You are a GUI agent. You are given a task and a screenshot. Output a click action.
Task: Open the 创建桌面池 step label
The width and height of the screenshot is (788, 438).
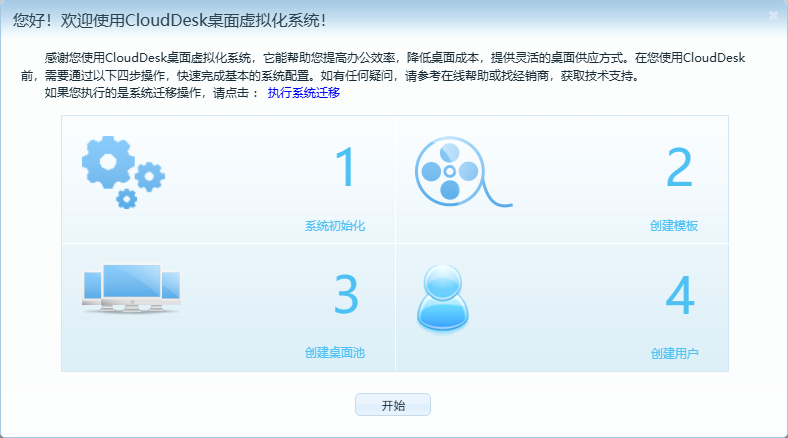pos(335,353)
